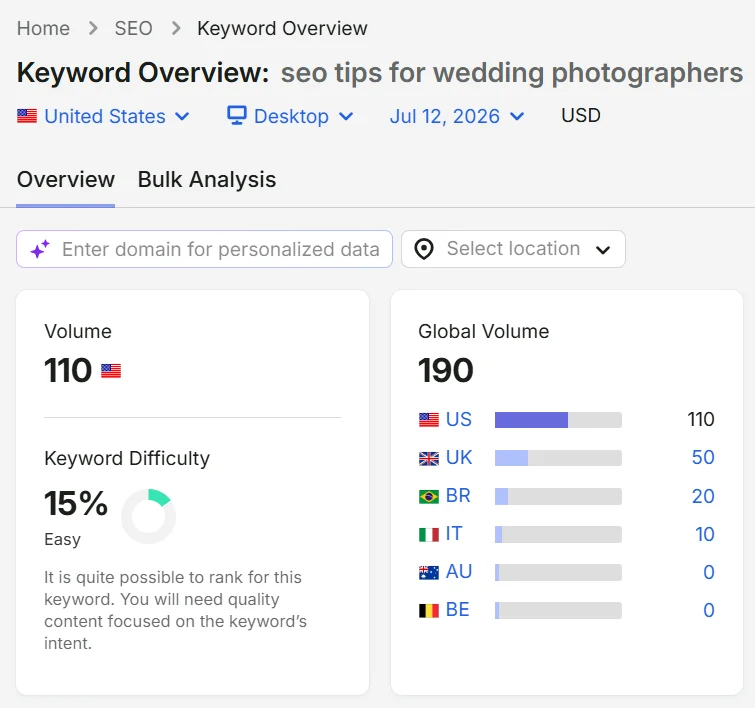755x708 pixels.
Task: Click the BE volume number 0
Action: (x=708, y=610)
